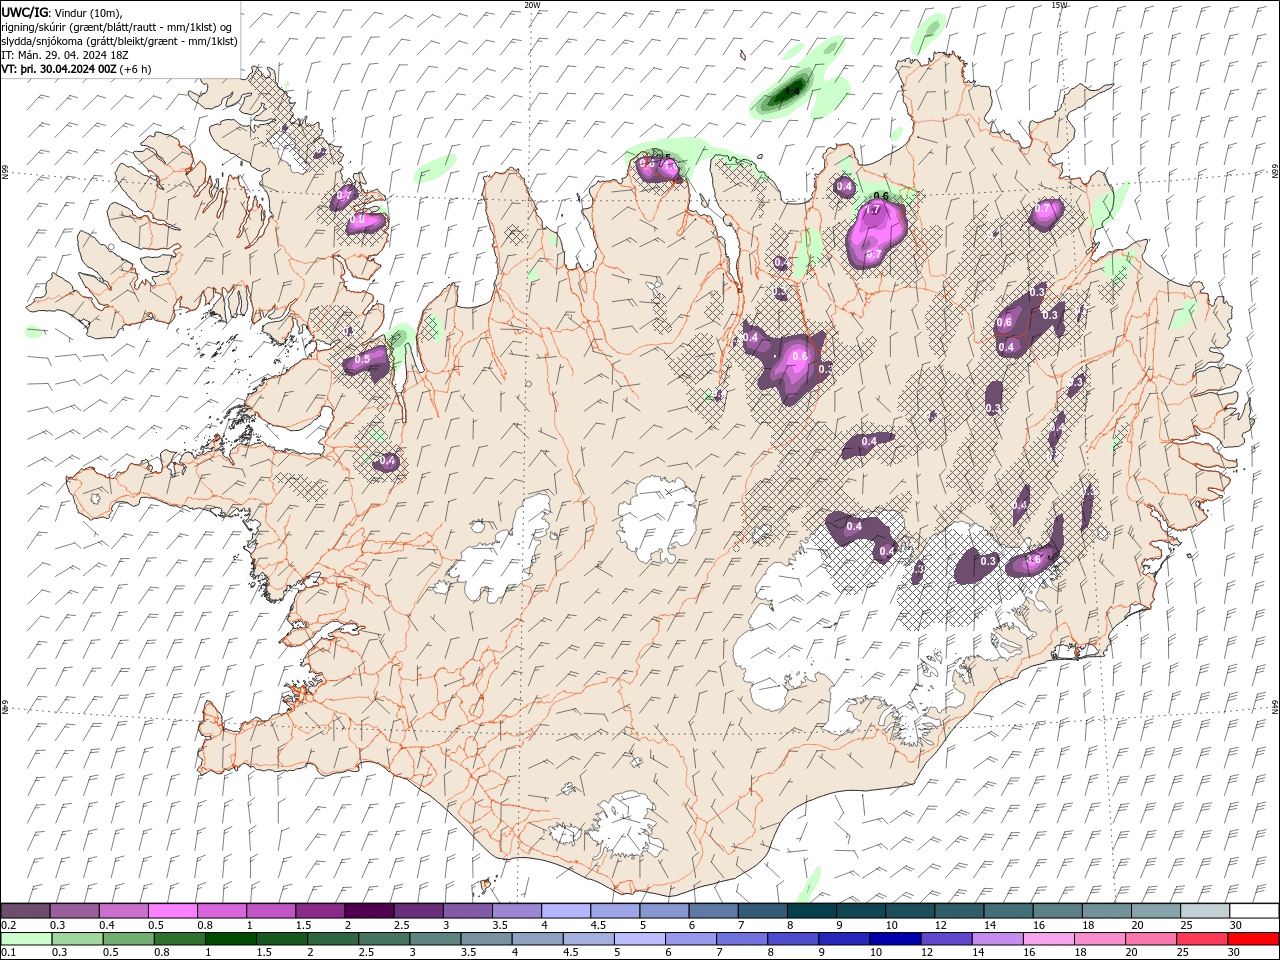Select the white snow legend swatch at 30
Viewport: 1280px width, 960px height.
[x=1254, y=911]
